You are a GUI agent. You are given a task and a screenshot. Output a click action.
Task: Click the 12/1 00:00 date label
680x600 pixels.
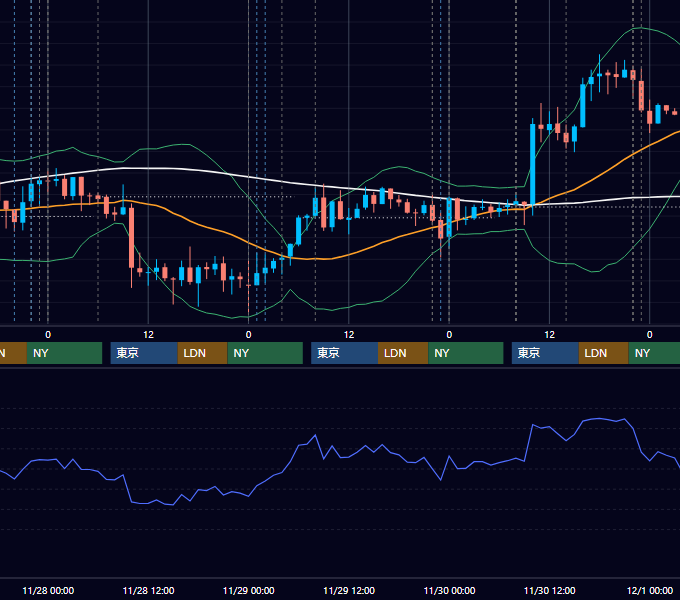coord(650,590)
